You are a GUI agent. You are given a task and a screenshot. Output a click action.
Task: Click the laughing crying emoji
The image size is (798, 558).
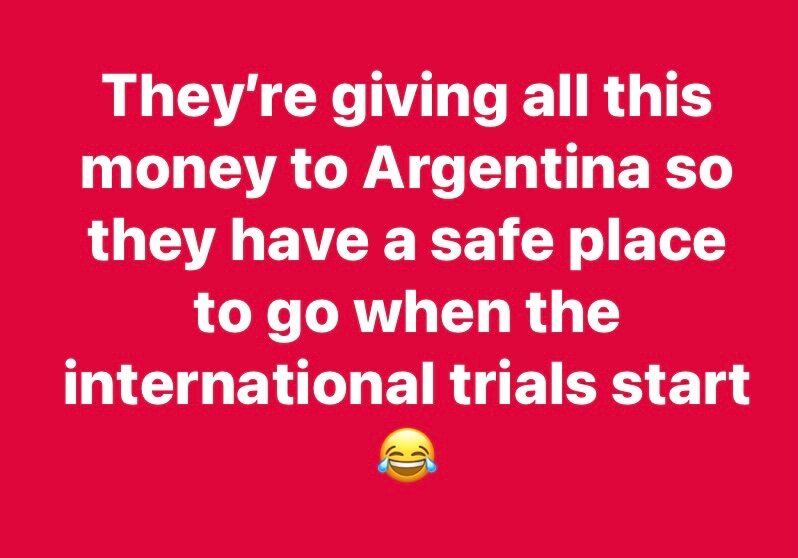point(407,455)
